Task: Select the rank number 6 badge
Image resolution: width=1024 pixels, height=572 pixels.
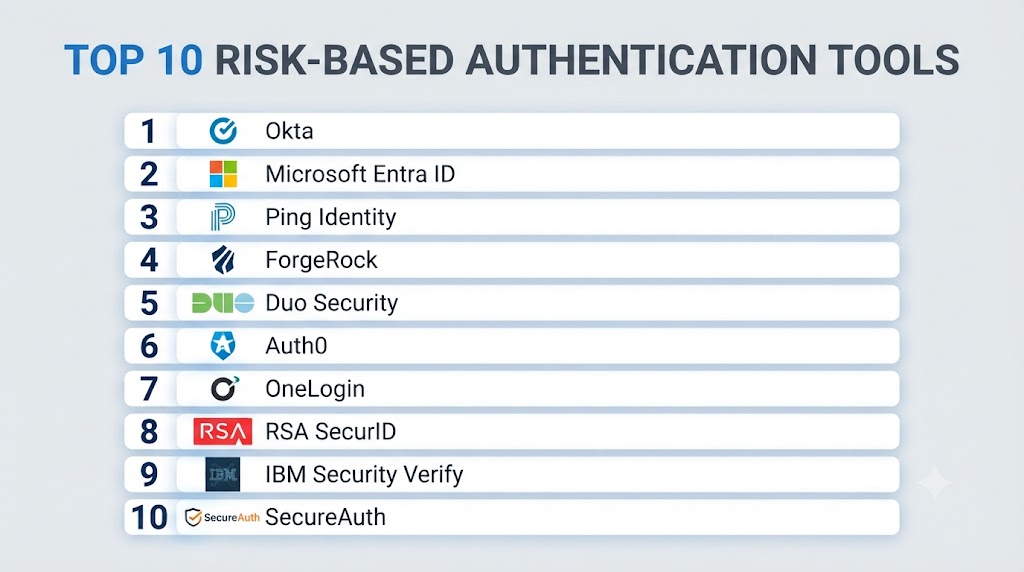Action: [149, 345]
